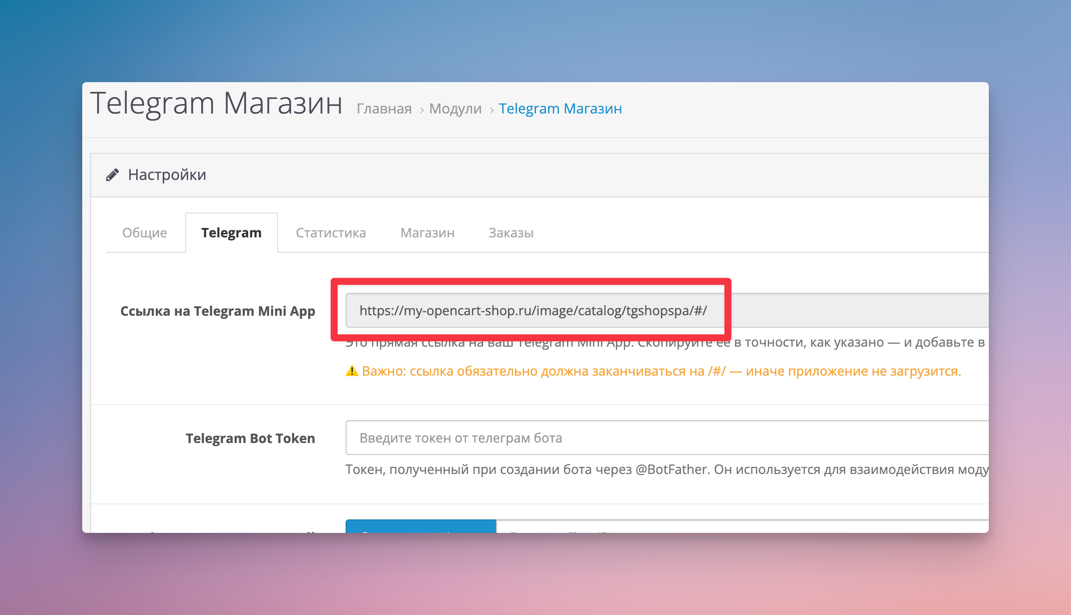Click the Telegram Bot Token label
This screenshot has width=1071, height=615.
click(x=250, y=437)
